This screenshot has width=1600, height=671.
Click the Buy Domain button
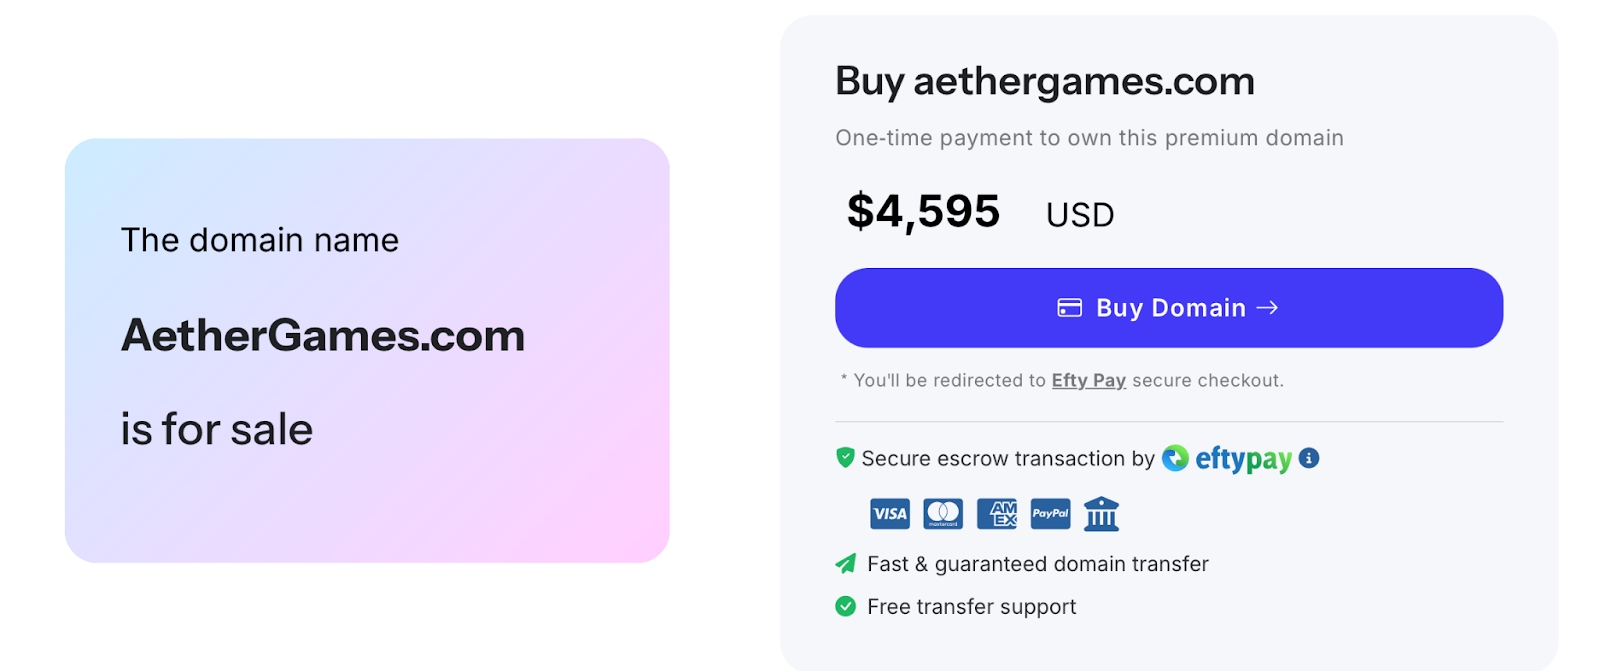coord(1168,308)
